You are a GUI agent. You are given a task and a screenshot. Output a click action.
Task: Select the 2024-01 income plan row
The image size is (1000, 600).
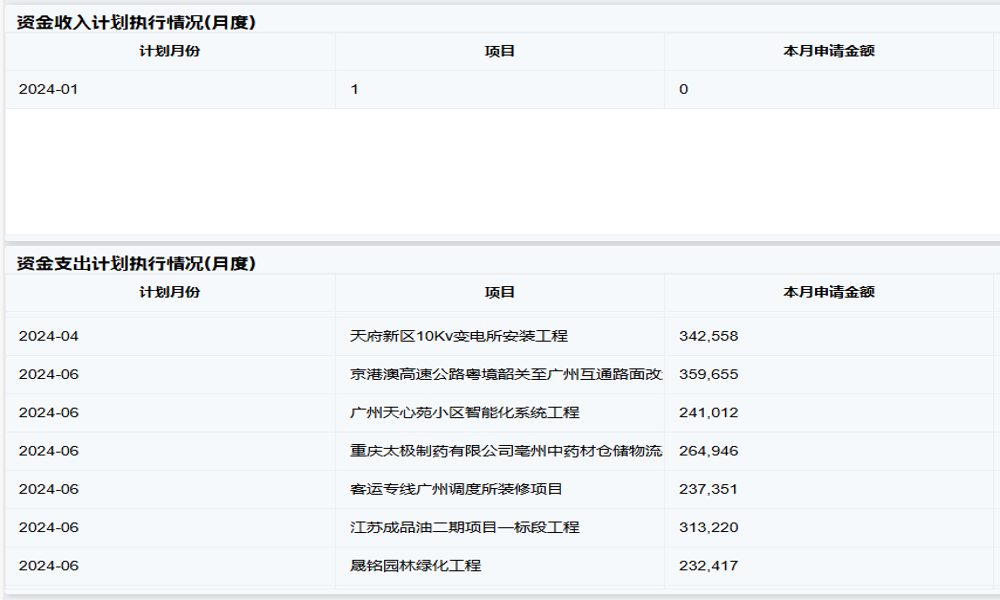click(48, 89)
